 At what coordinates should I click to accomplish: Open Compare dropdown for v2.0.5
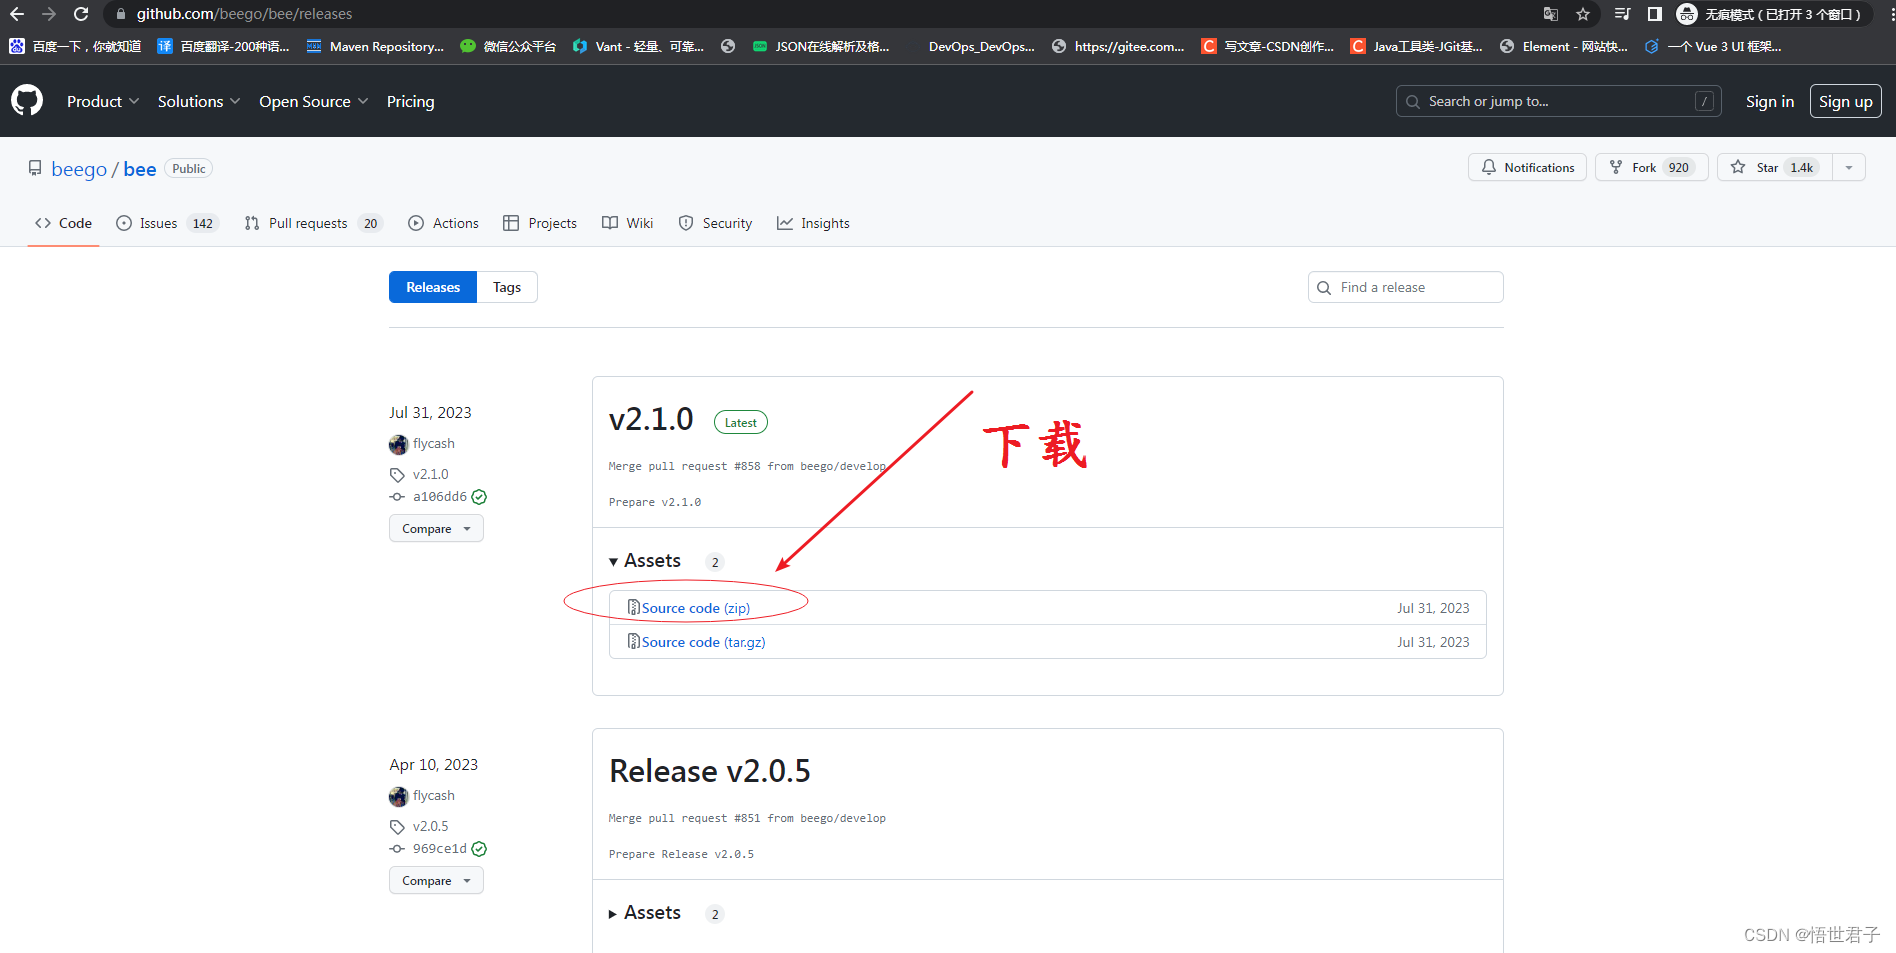pyautogui.click(x=436, y=880)
